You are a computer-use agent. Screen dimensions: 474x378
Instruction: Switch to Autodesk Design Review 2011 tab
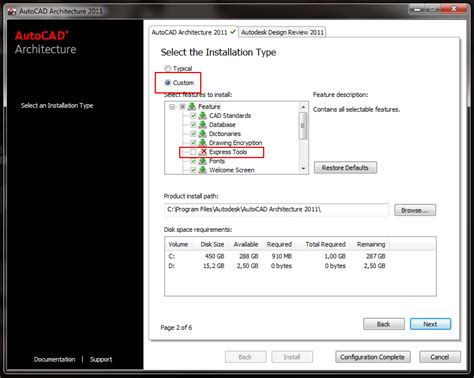282,32
